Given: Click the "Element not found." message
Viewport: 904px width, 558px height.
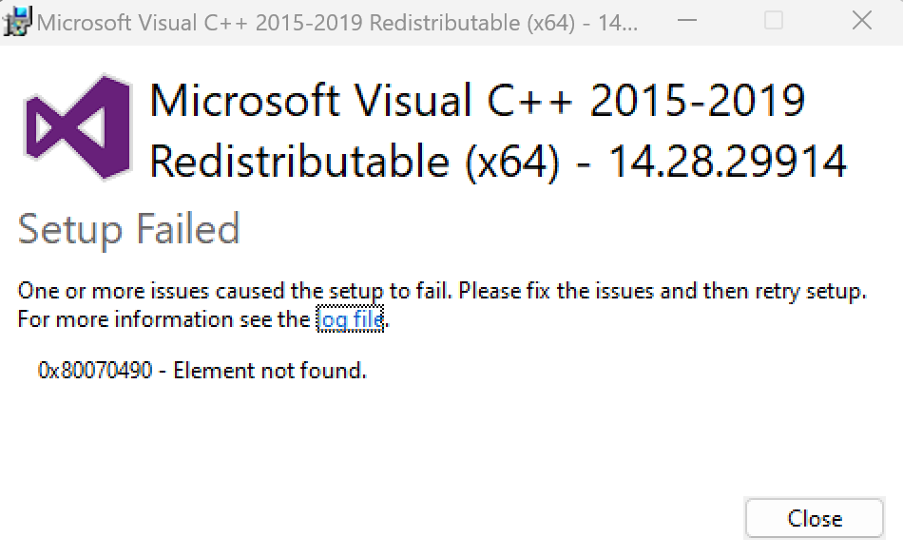Looking at the screenshot, I should tap(270, 371).
